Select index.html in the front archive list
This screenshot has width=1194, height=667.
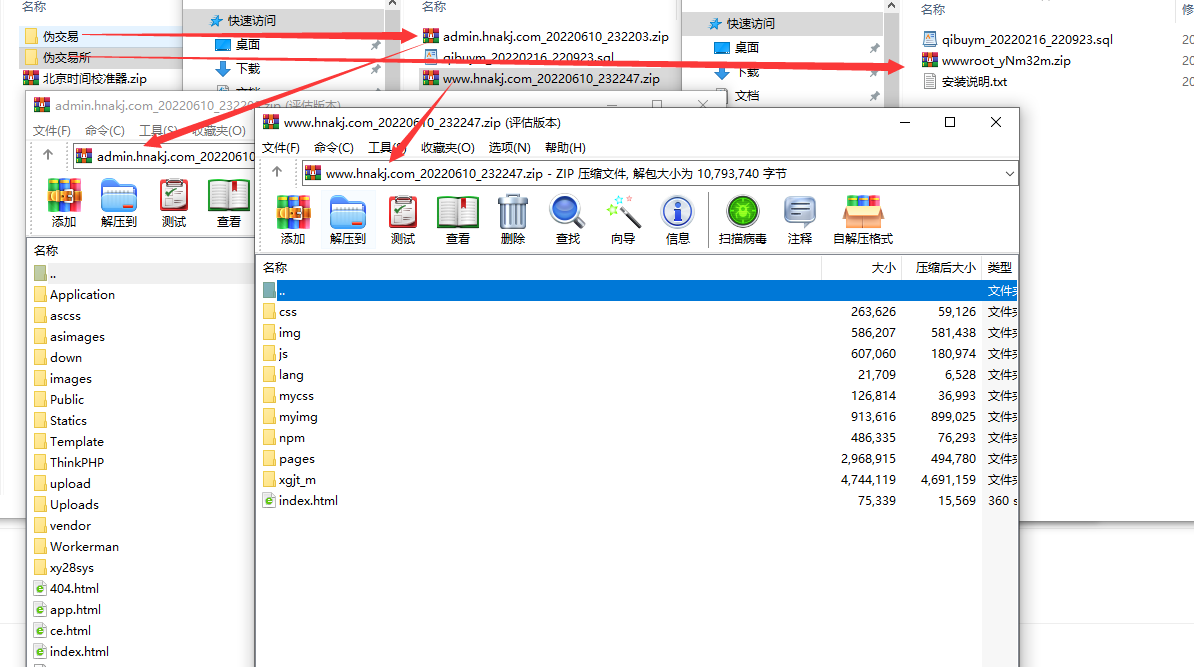click(308, 501)
